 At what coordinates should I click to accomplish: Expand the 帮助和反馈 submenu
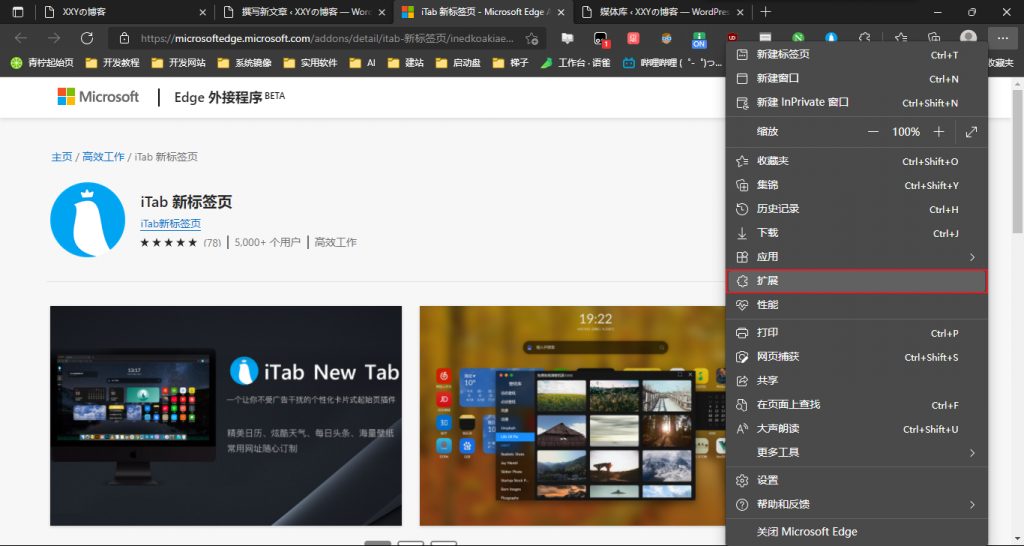856,504
